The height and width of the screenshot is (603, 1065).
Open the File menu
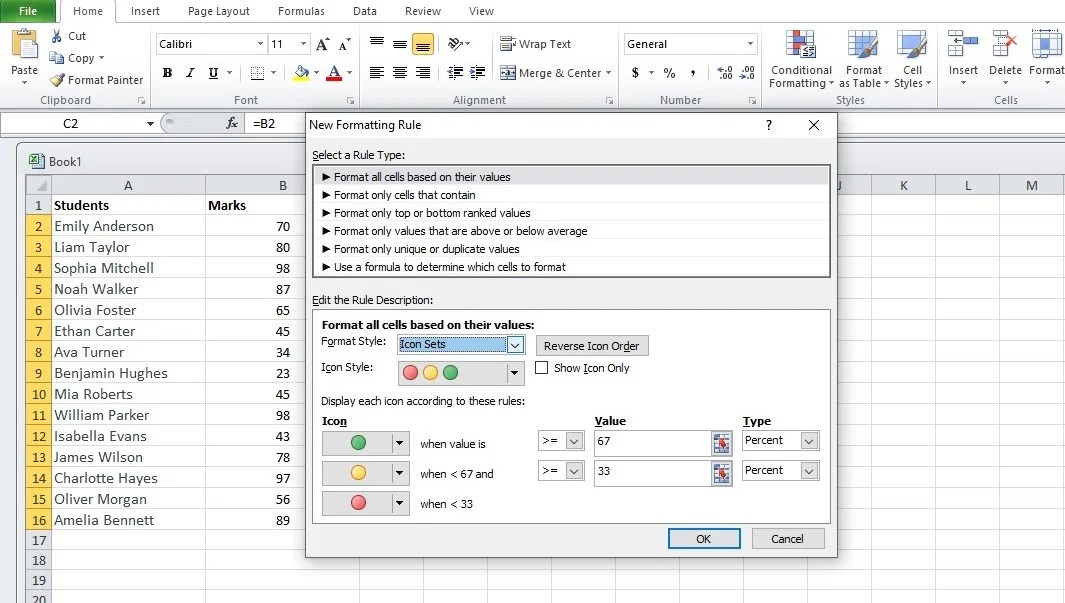click(x=27, y=11)
